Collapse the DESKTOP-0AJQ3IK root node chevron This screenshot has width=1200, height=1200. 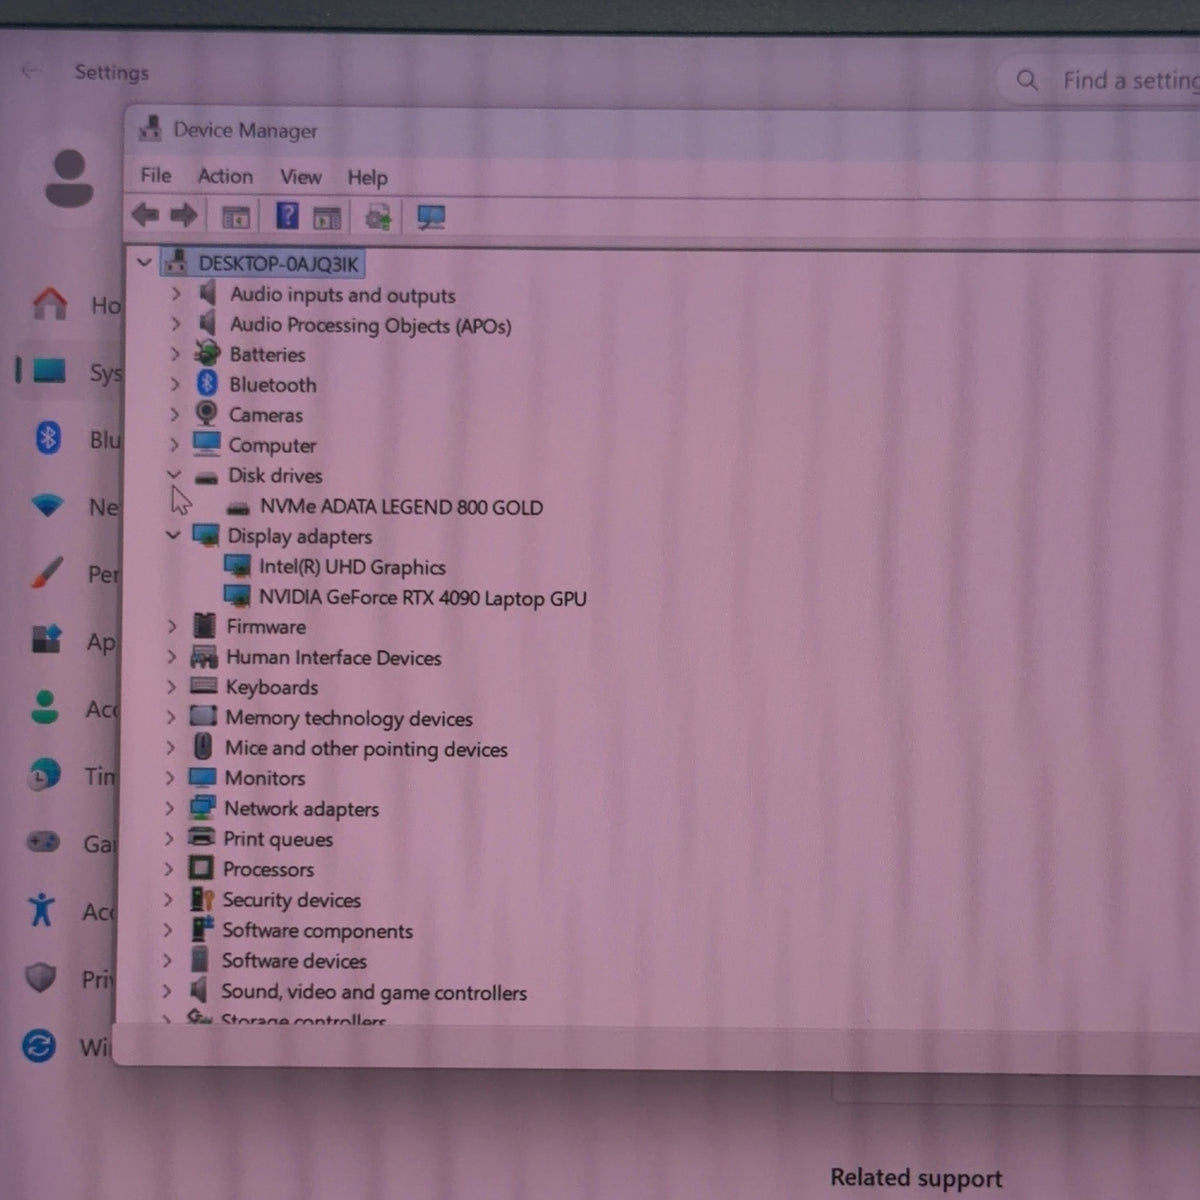click(x=144, y=263)
